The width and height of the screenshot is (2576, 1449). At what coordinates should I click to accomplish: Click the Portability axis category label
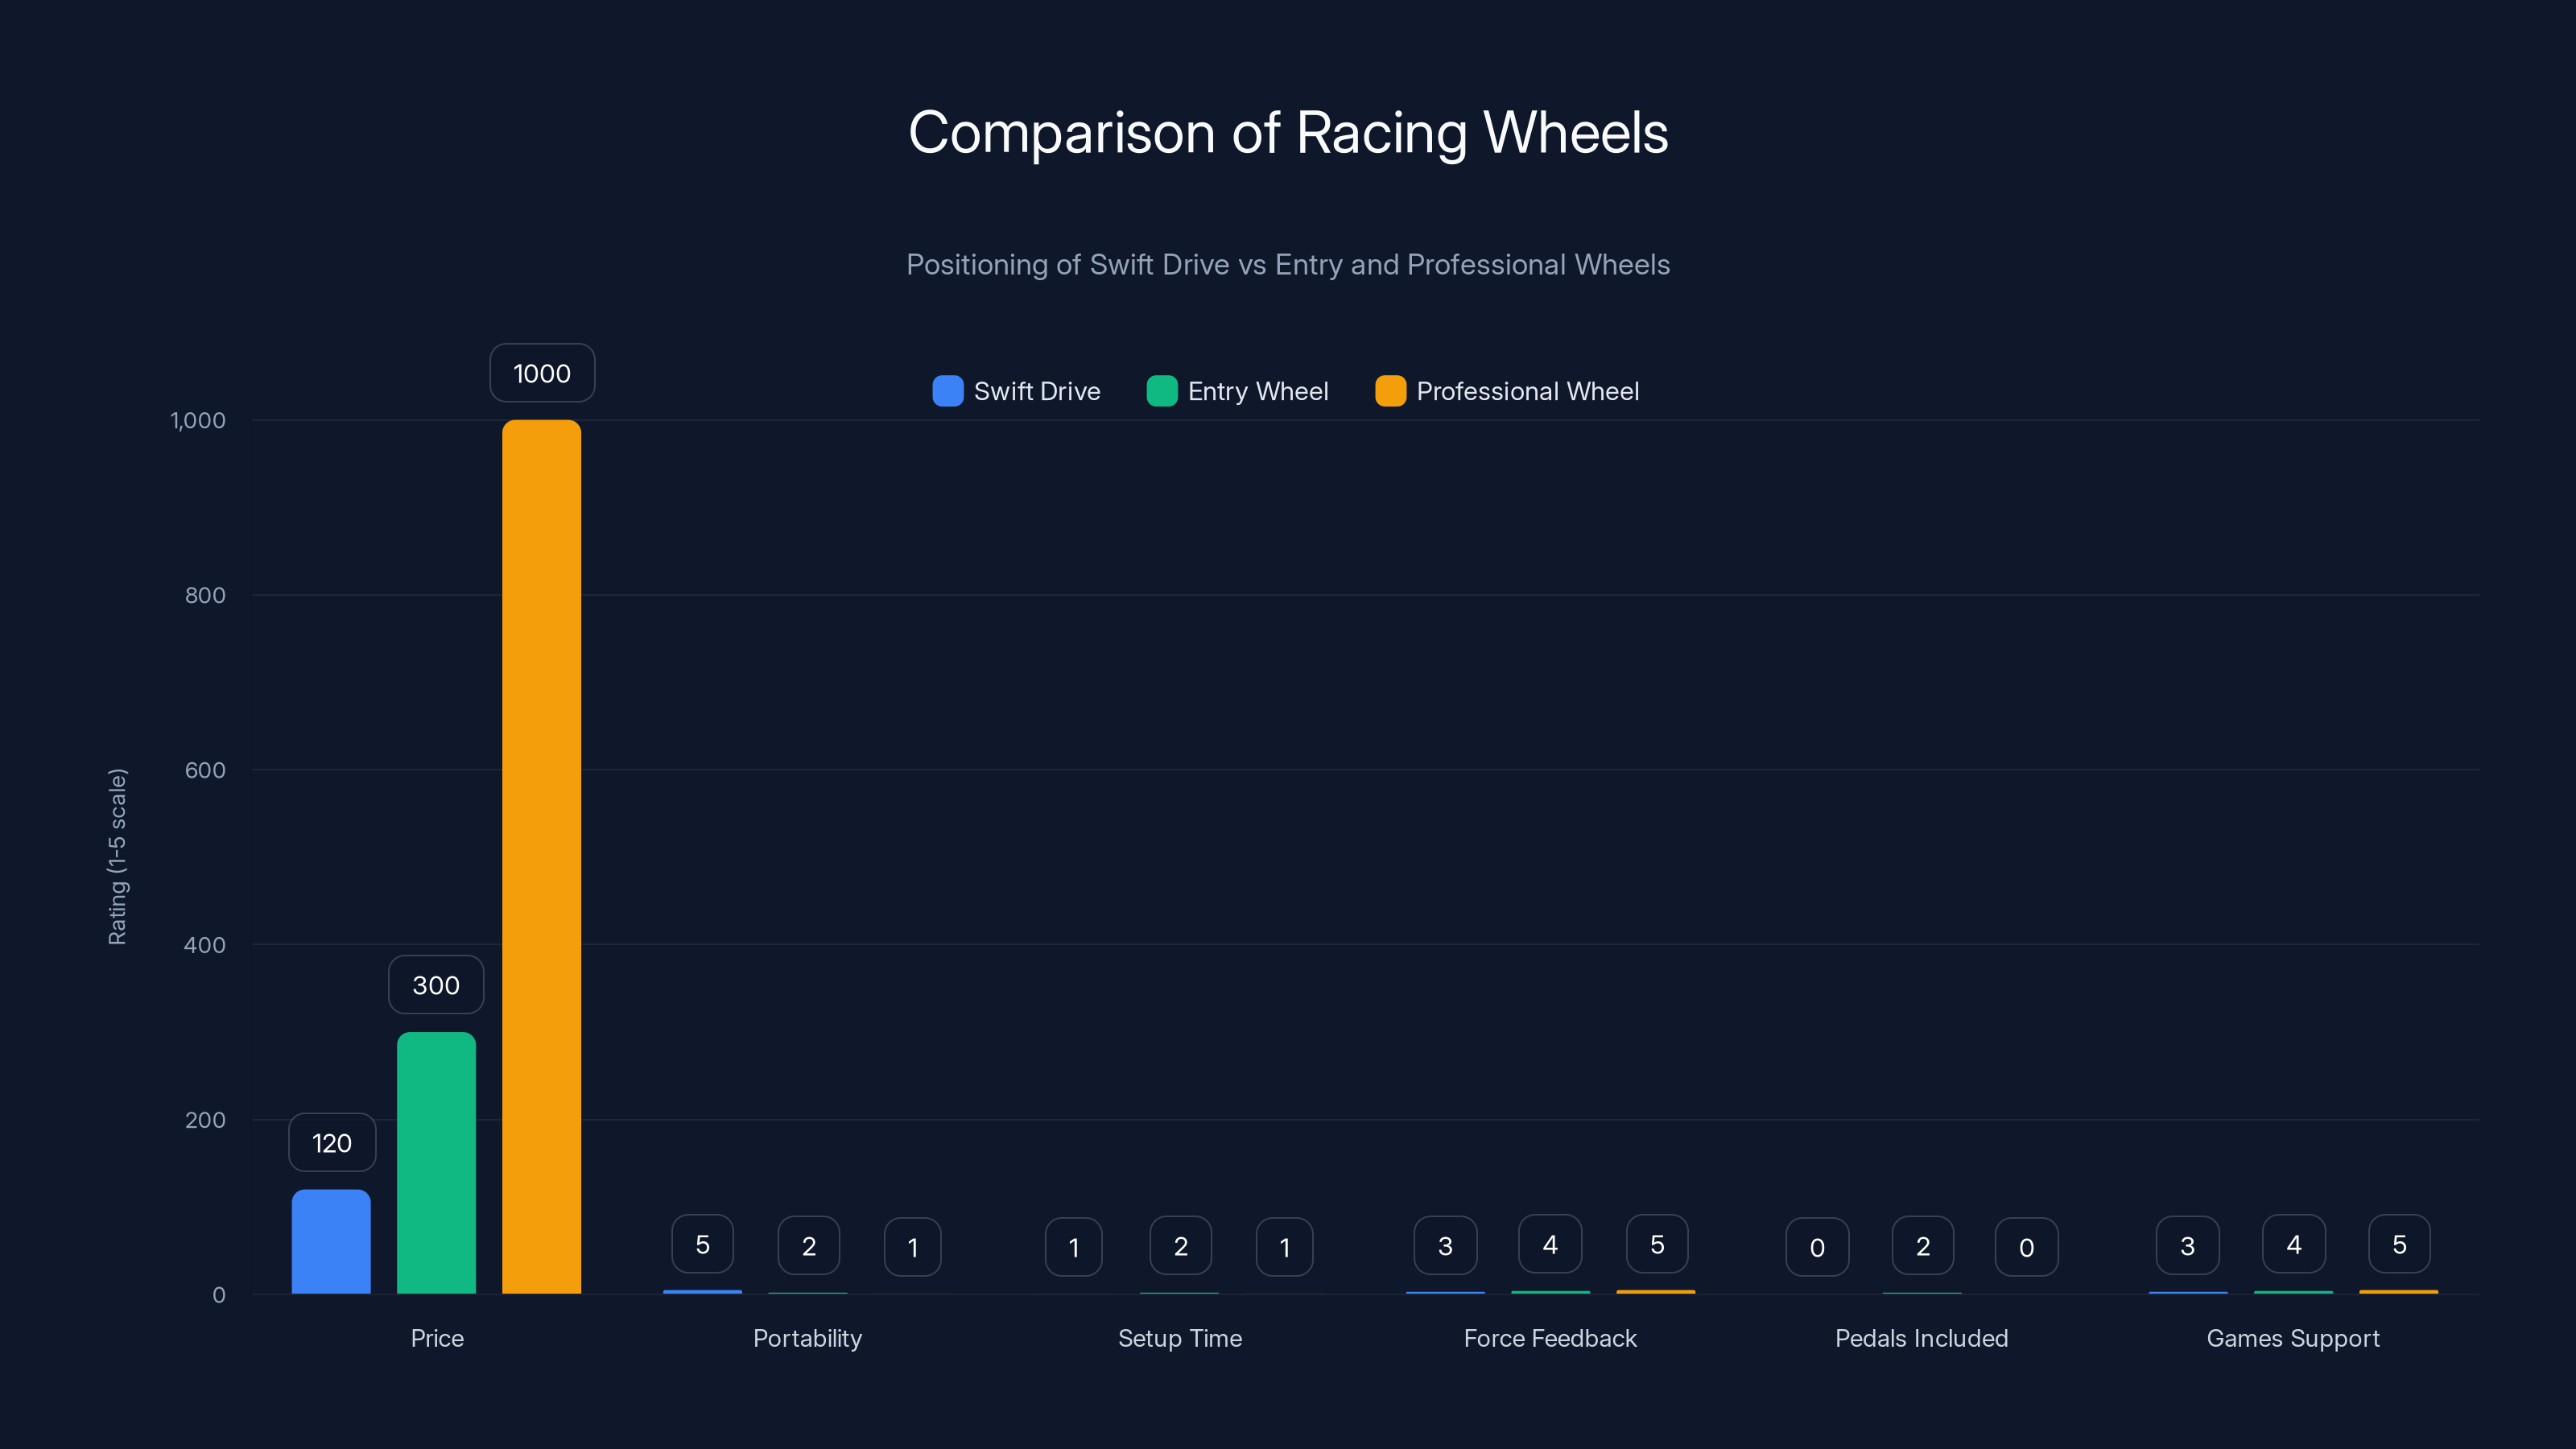click(807, 1338)
